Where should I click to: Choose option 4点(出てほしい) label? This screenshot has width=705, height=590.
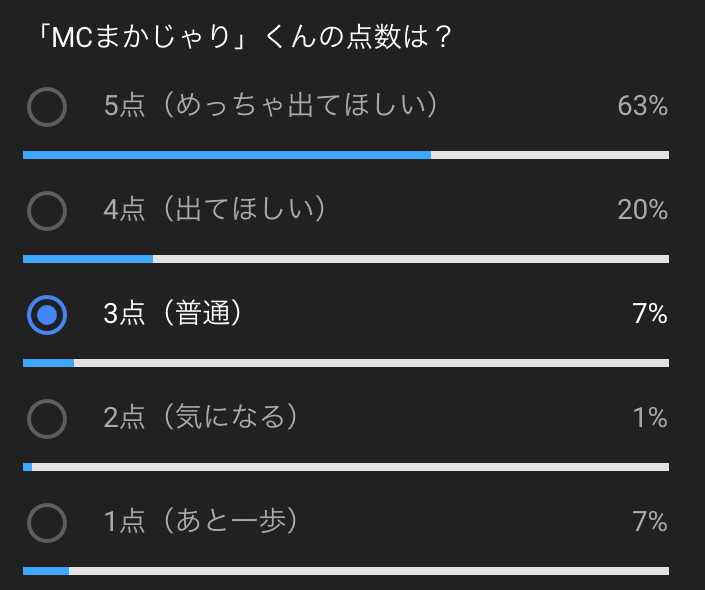(x=214, y=209)
